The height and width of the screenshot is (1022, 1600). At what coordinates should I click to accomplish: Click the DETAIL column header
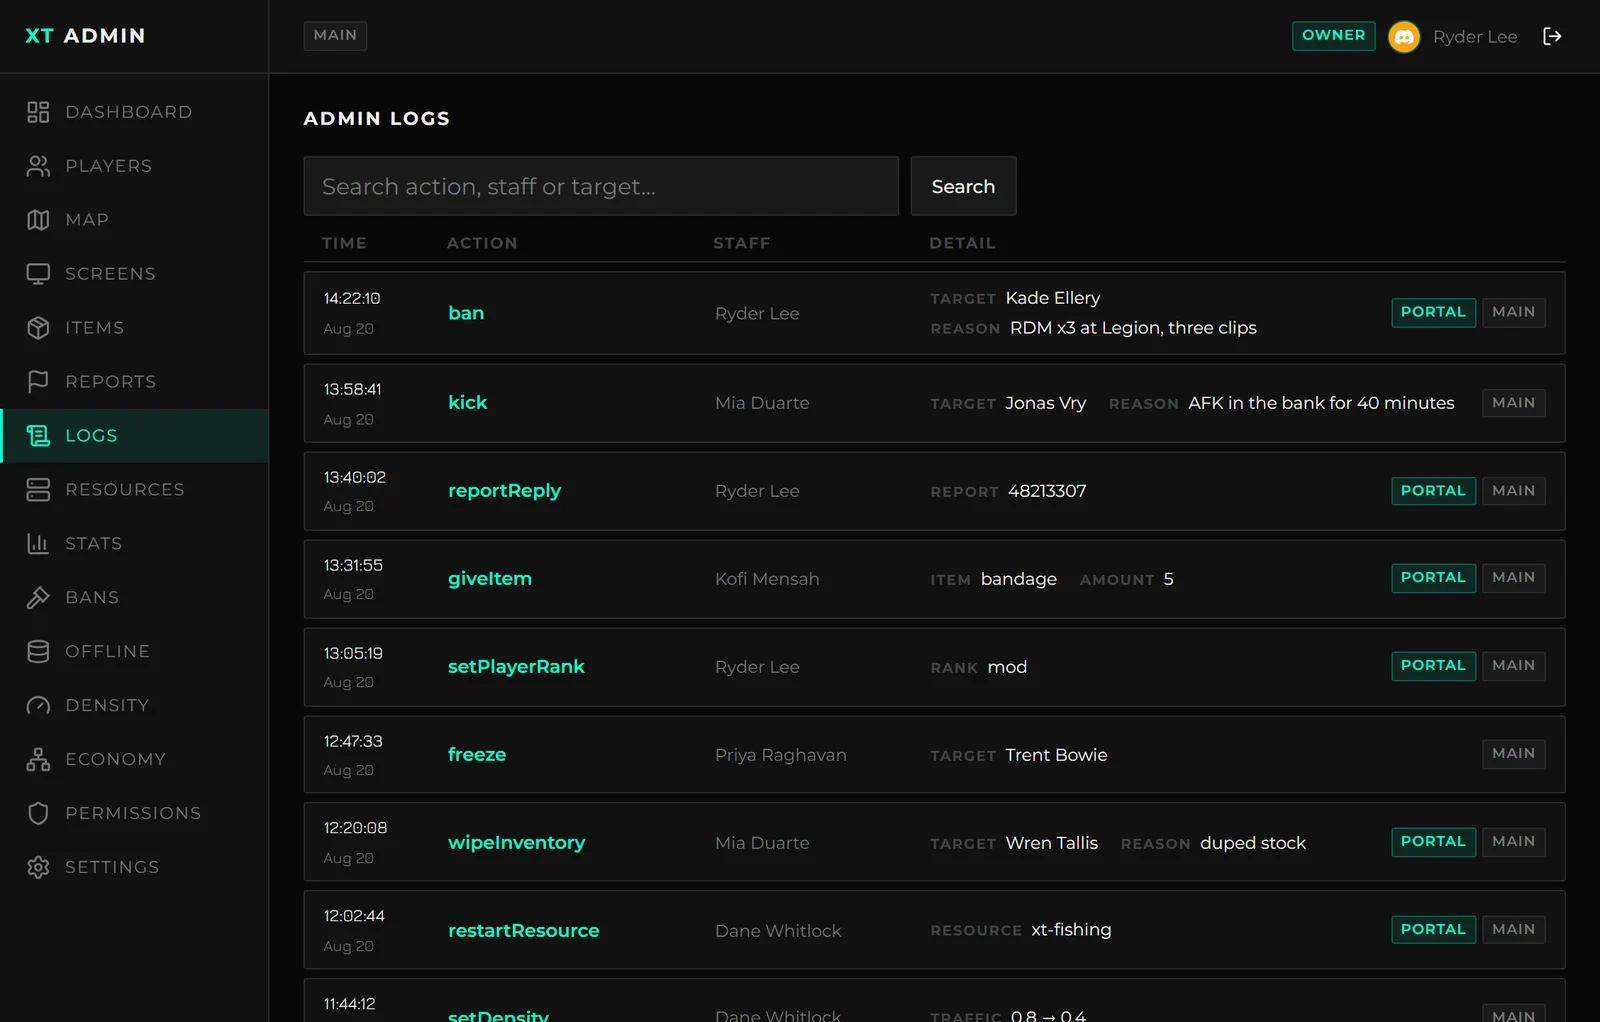coord(962,243)
